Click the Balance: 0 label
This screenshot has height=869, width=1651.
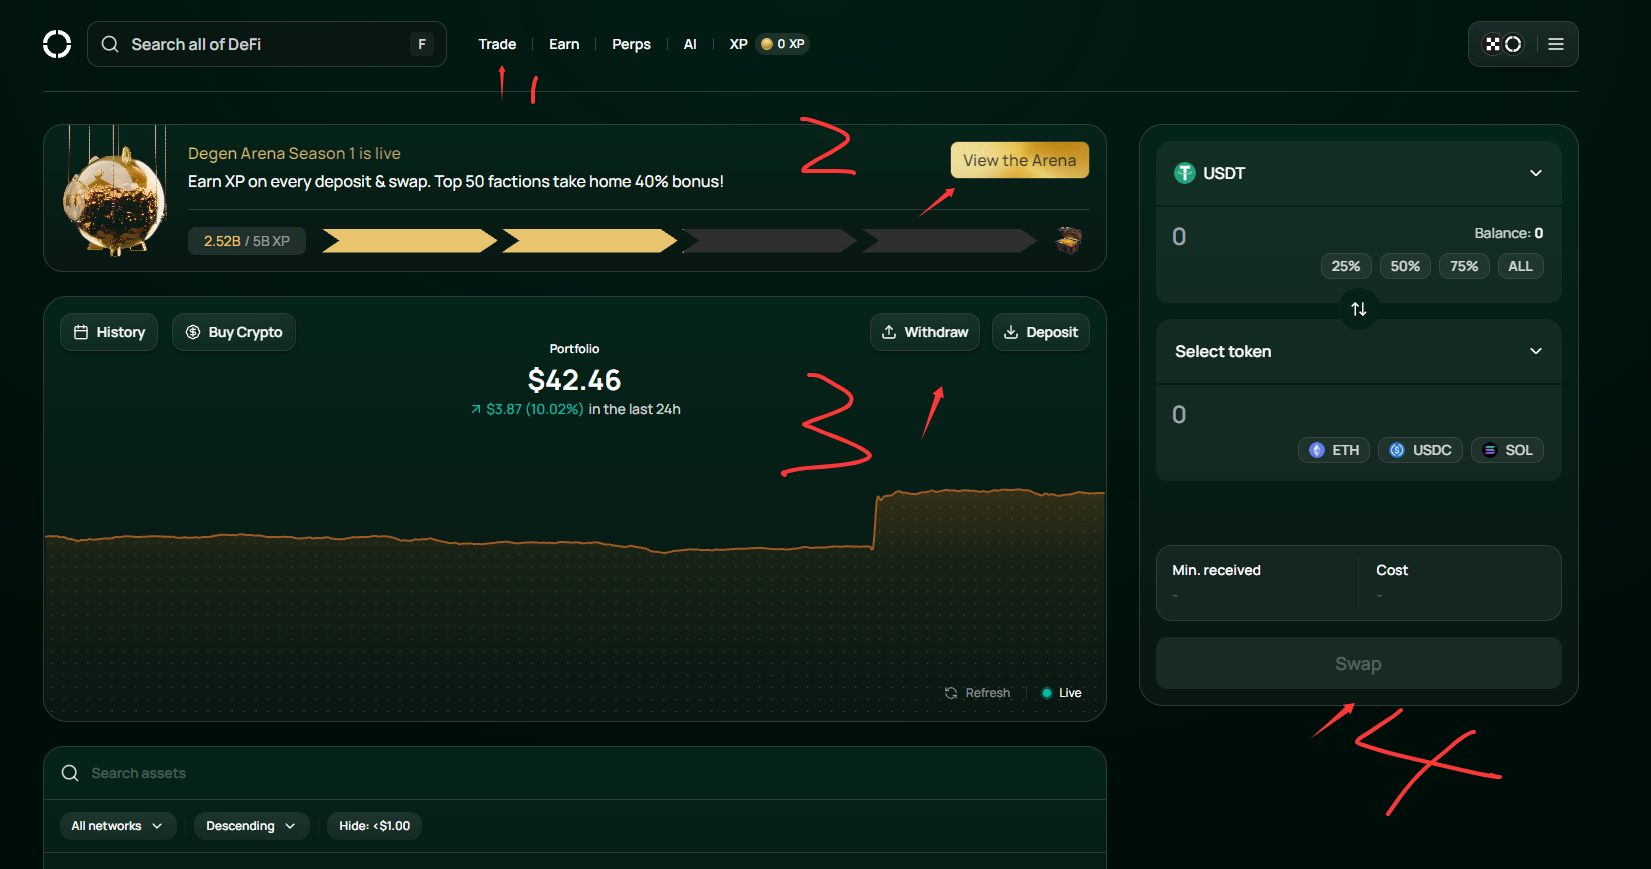(x=1508, y=233)
